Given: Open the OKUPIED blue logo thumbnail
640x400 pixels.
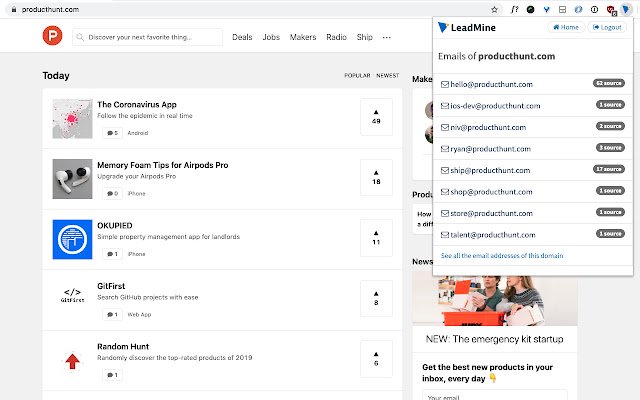Looking at the screenshot, I should (x=72, y=239).
